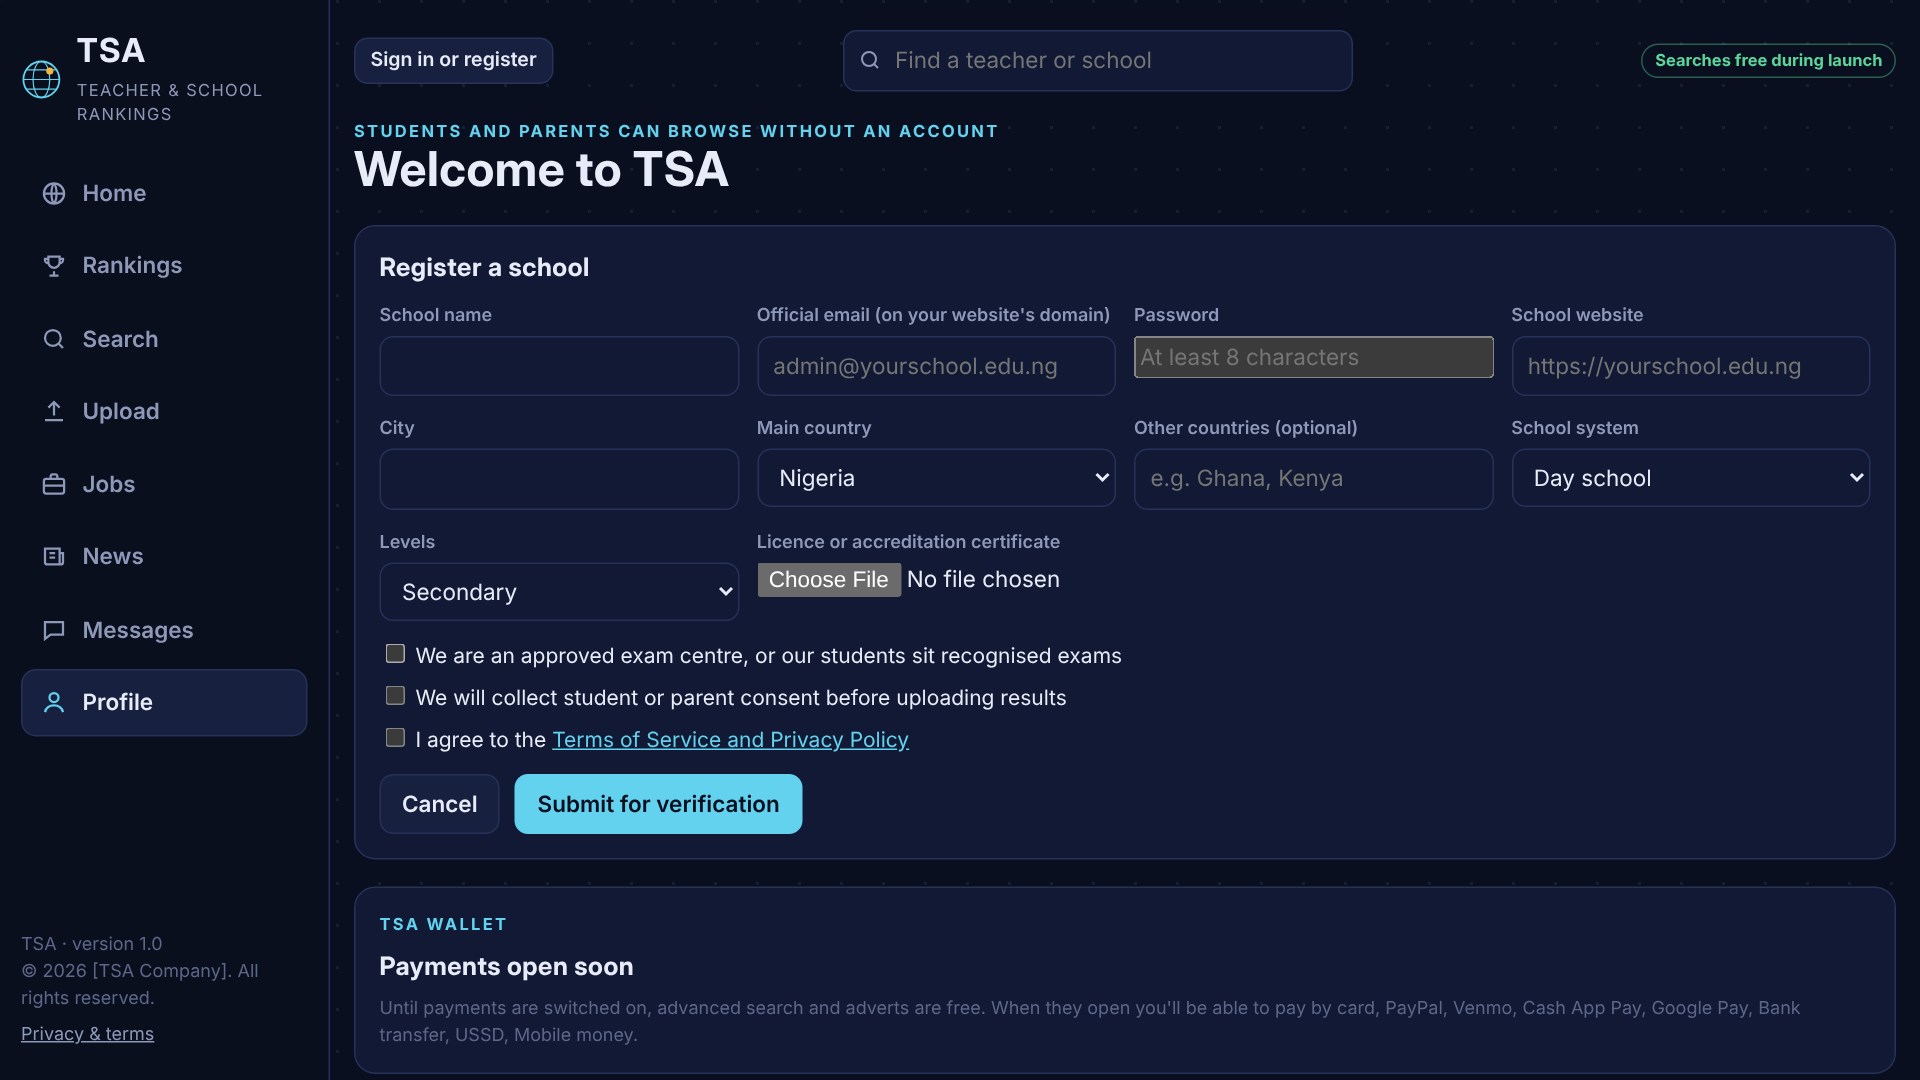
Task: Click the Find a teacher or school box
Action: click(1097, 61)
